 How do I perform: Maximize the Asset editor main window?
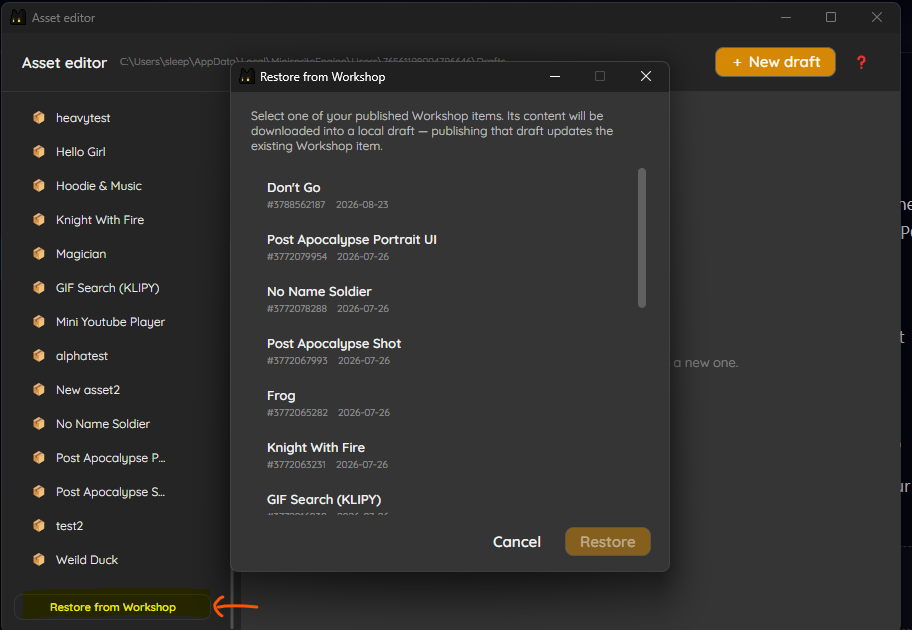point(831,17)
